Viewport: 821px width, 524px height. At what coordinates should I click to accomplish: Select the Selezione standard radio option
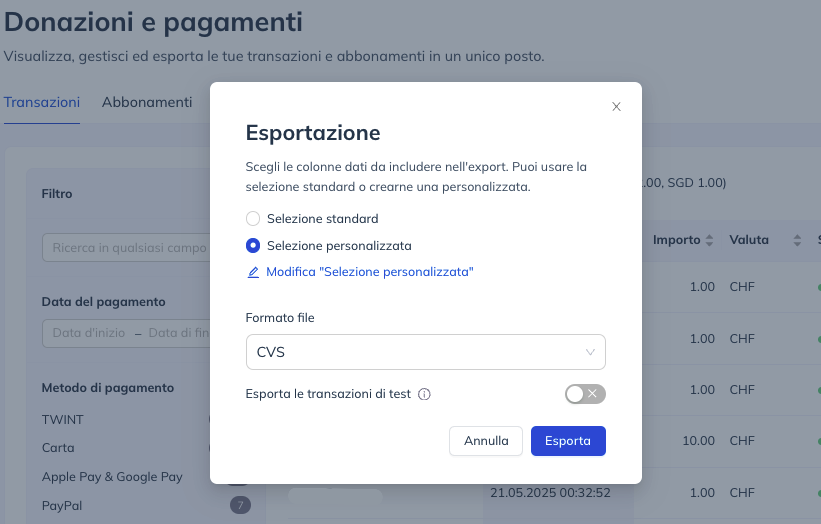[253, 218]
